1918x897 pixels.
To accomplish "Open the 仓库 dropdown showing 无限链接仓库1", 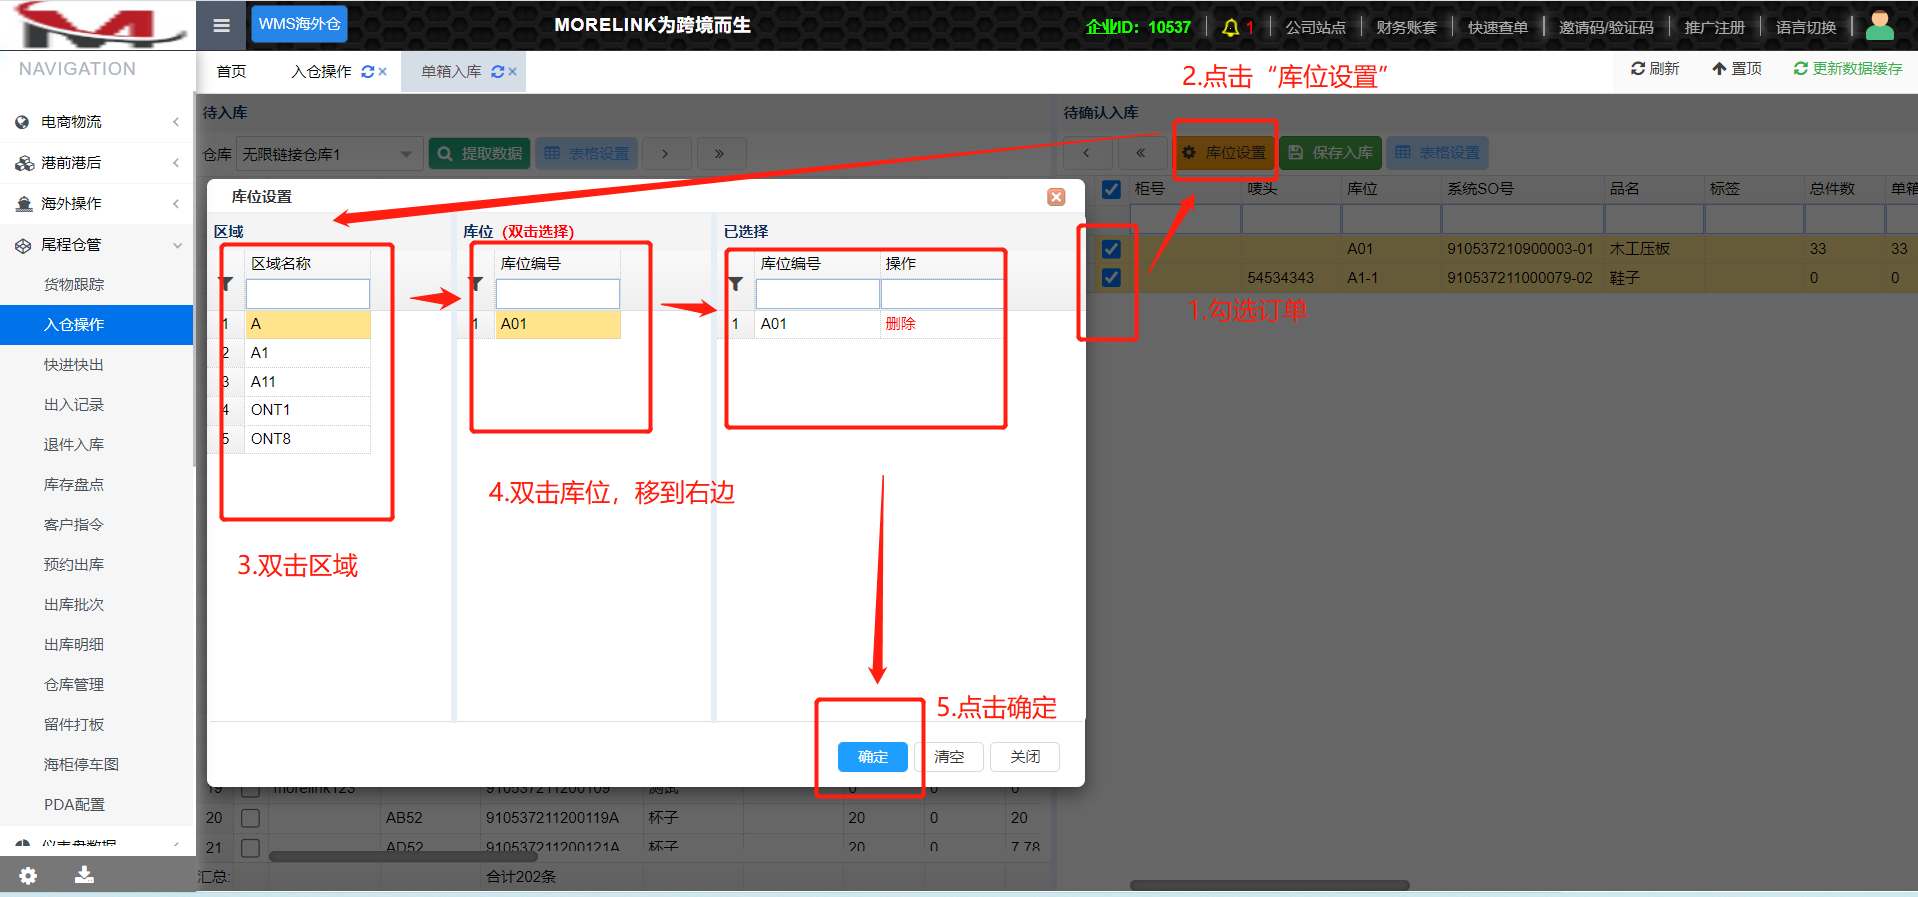I will pos(330,154).
